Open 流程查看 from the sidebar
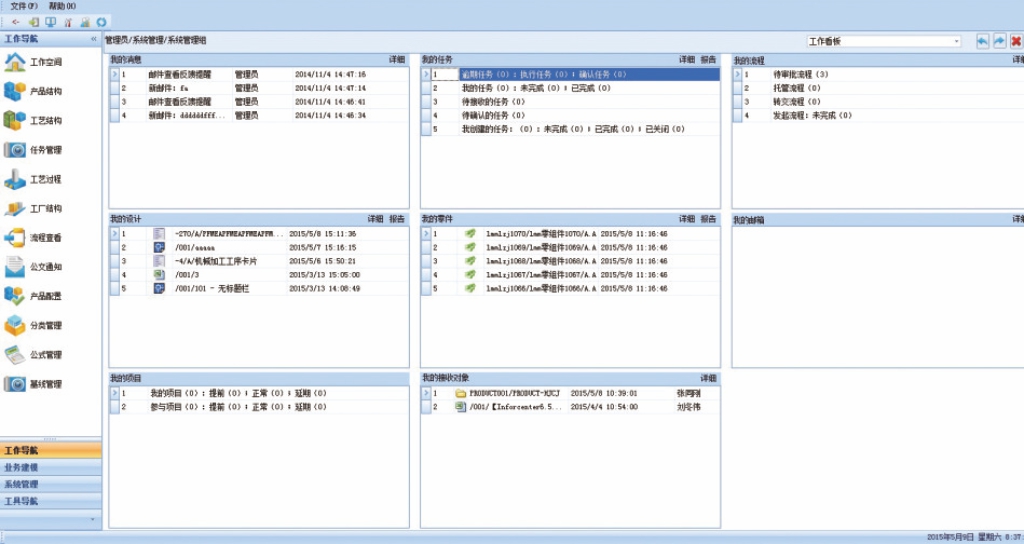Screen dimensions: 1024x544 15,238
